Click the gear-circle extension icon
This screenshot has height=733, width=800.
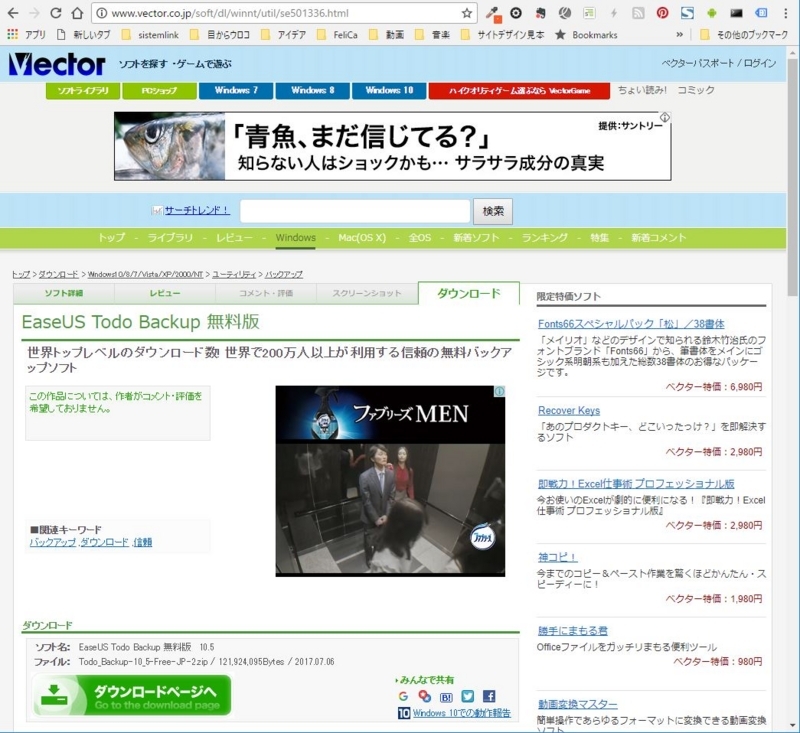coord(516,13)
